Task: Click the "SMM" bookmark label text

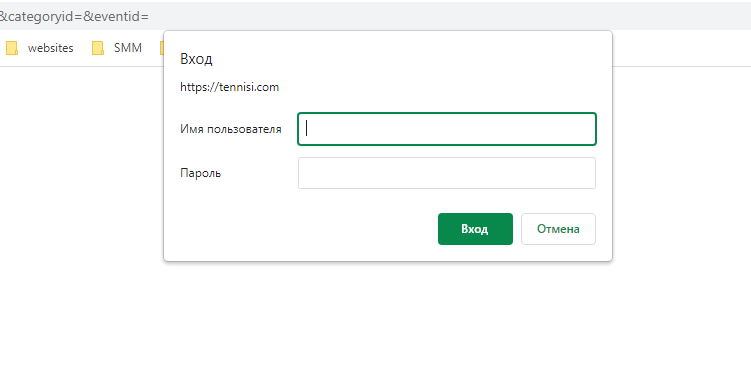Action: click(128, 48)
